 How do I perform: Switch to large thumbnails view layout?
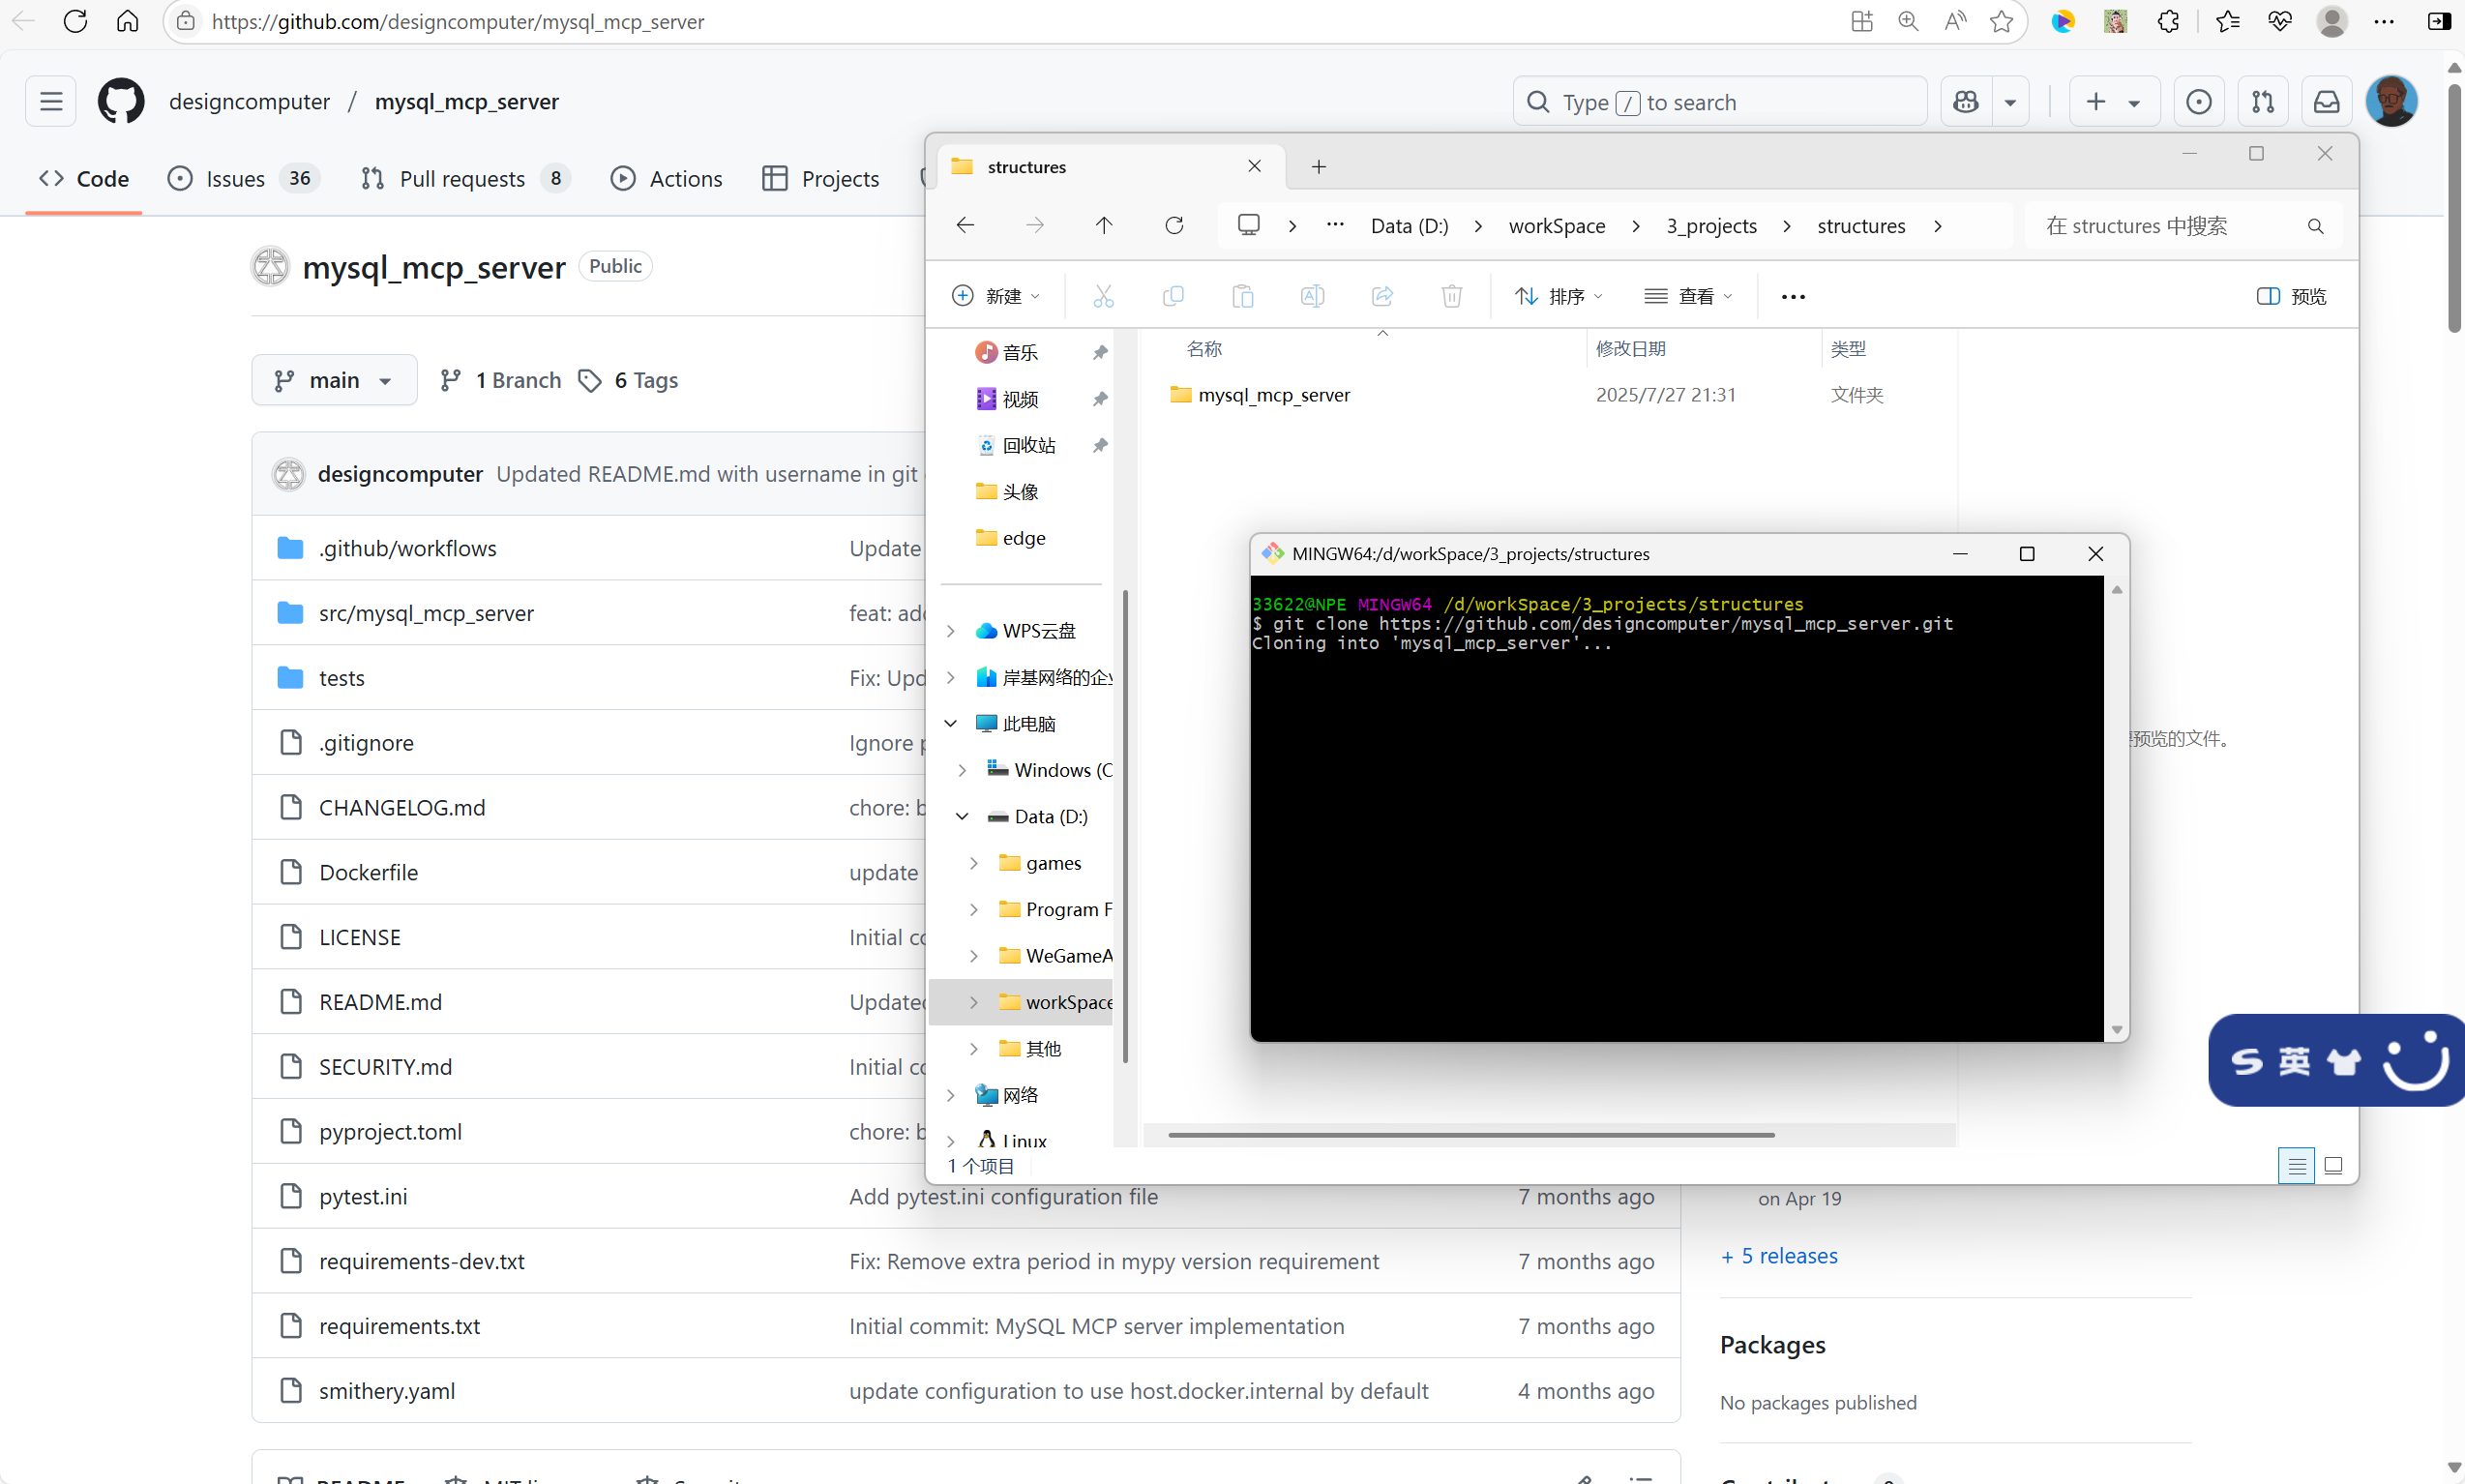point(2333,1166)
